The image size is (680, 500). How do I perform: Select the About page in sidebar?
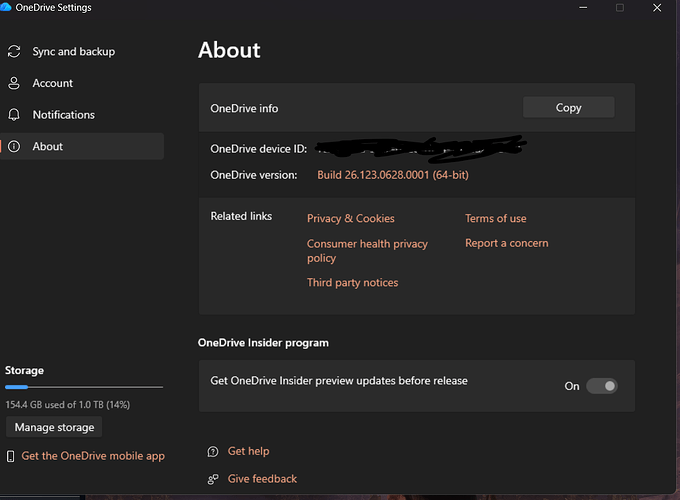click(x=82, y=147)
